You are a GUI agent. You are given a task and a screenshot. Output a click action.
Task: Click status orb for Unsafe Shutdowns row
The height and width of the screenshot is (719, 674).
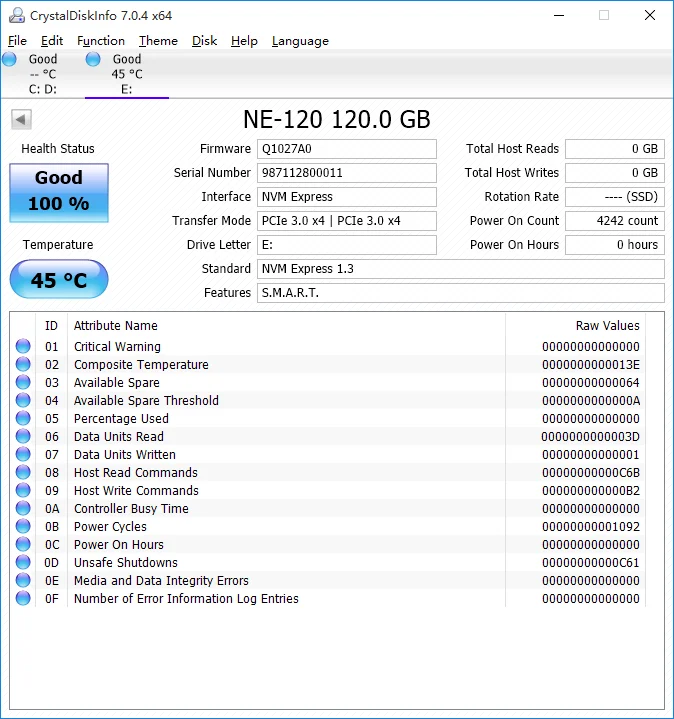tap(23, 562)
